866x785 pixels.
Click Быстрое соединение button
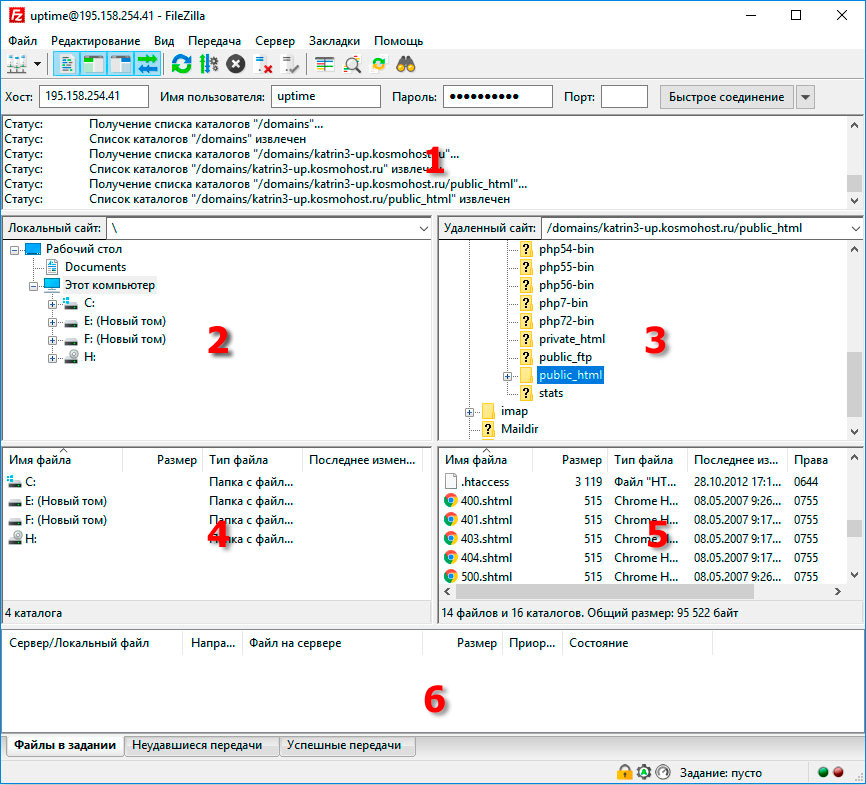click(726, 97)
